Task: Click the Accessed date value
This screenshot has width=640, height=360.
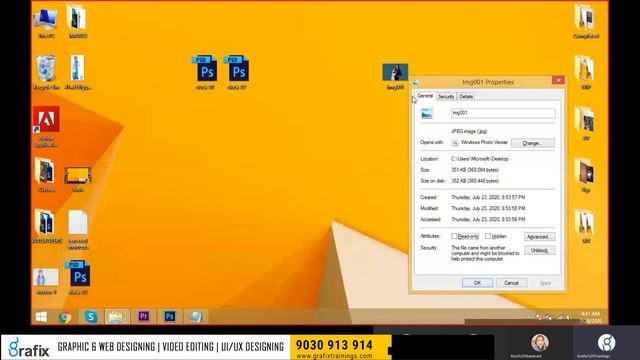Action: point(488,219)
